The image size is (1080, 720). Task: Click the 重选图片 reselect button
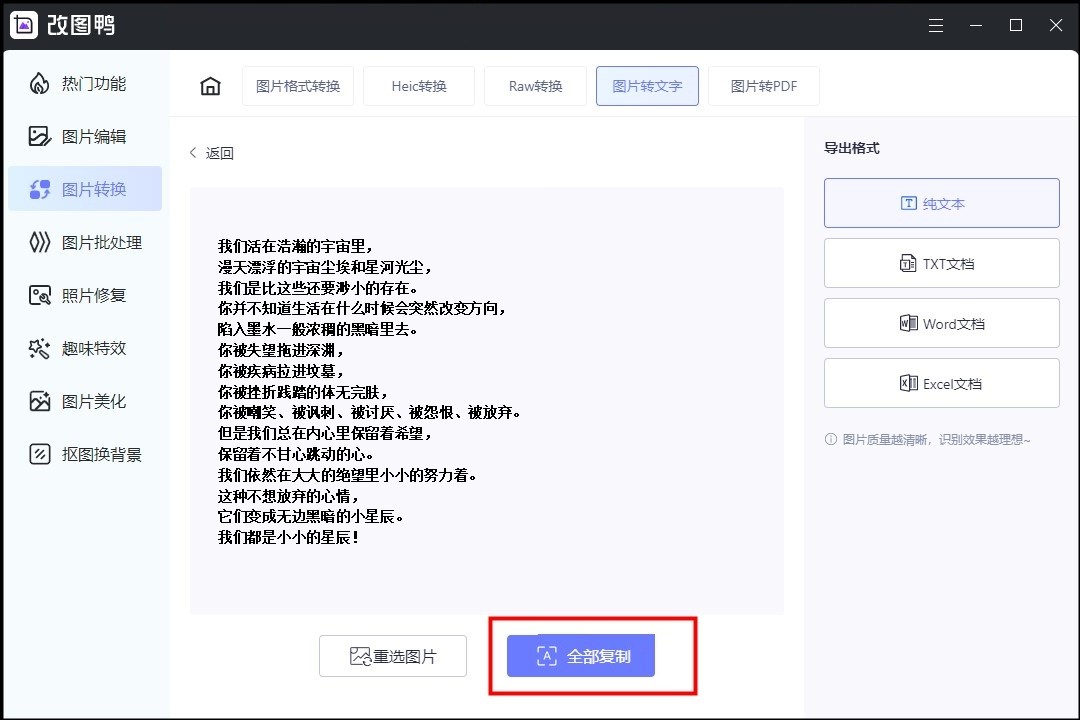392,656
